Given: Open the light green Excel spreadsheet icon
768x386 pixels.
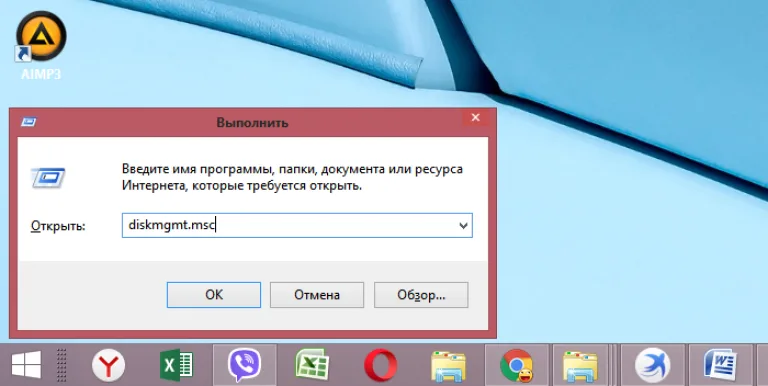Looking at the screenshot, I should (x=312, y=365).
